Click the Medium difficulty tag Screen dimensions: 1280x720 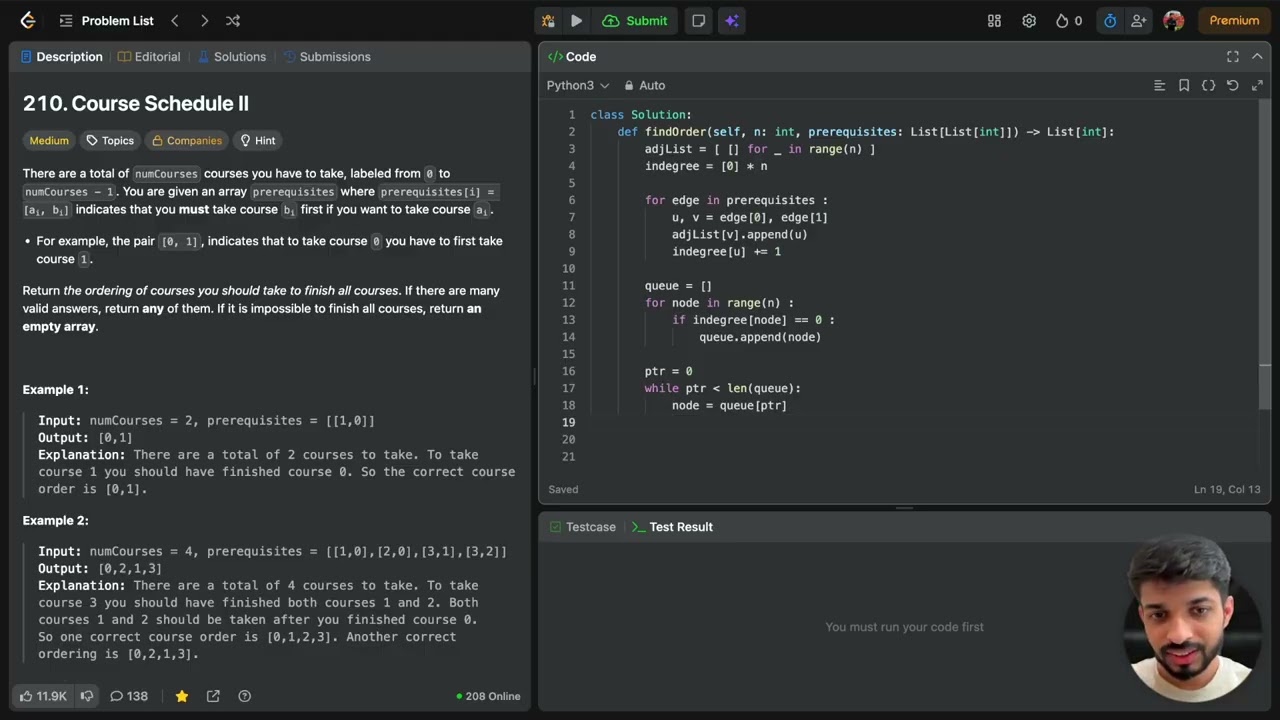[49, 141]
